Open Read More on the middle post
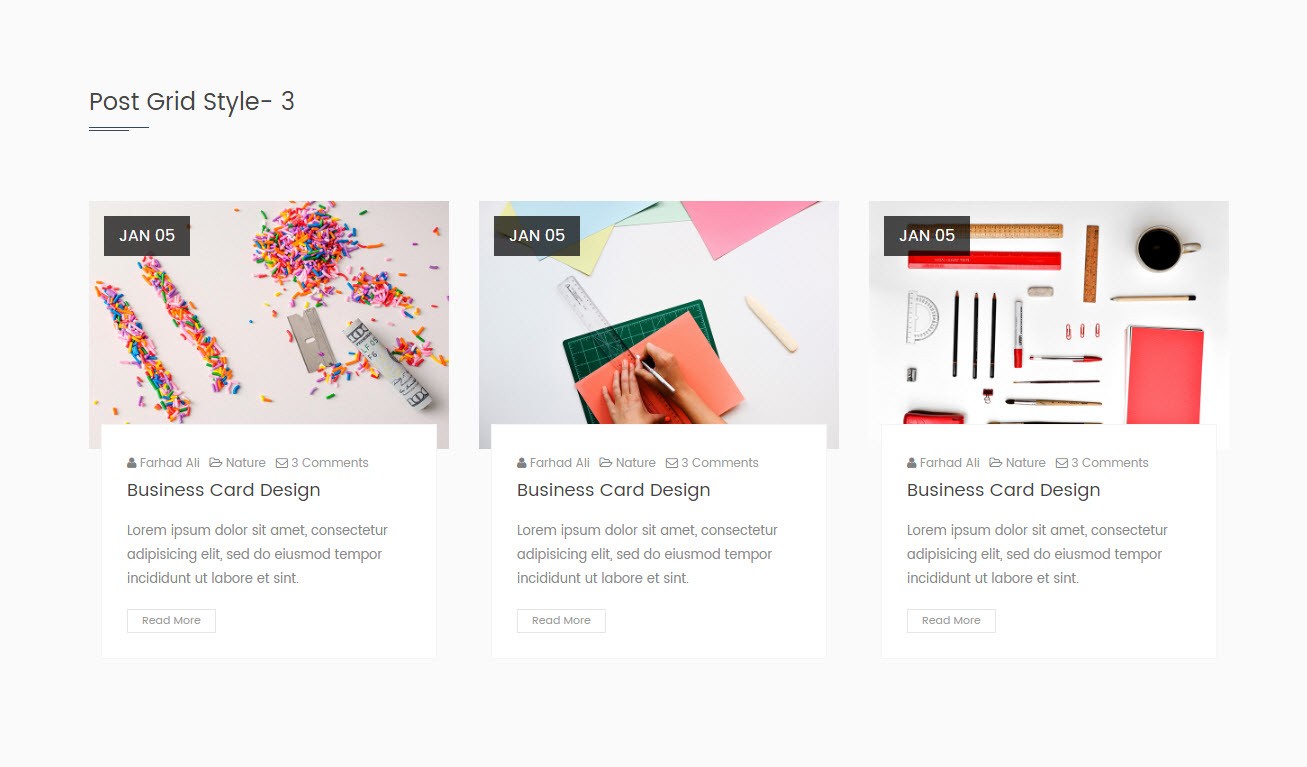1307x767 pixels. coord(561,621)
